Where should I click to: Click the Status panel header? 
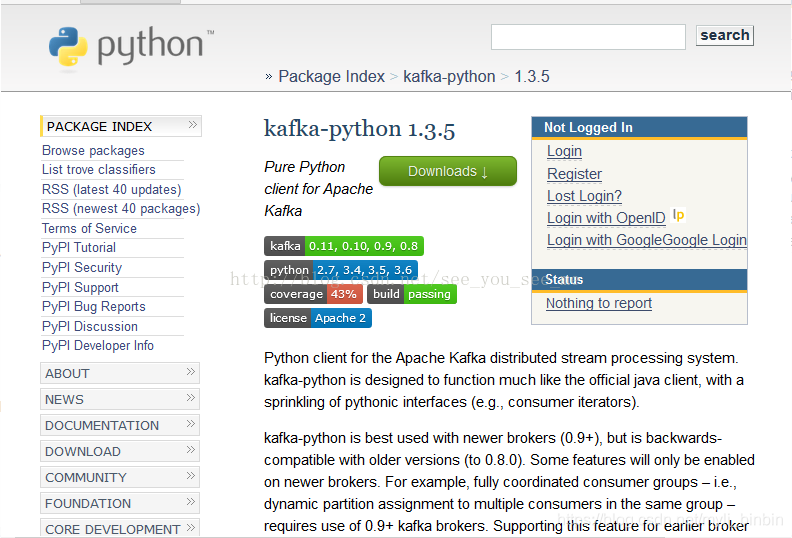(x=639, y=279)
